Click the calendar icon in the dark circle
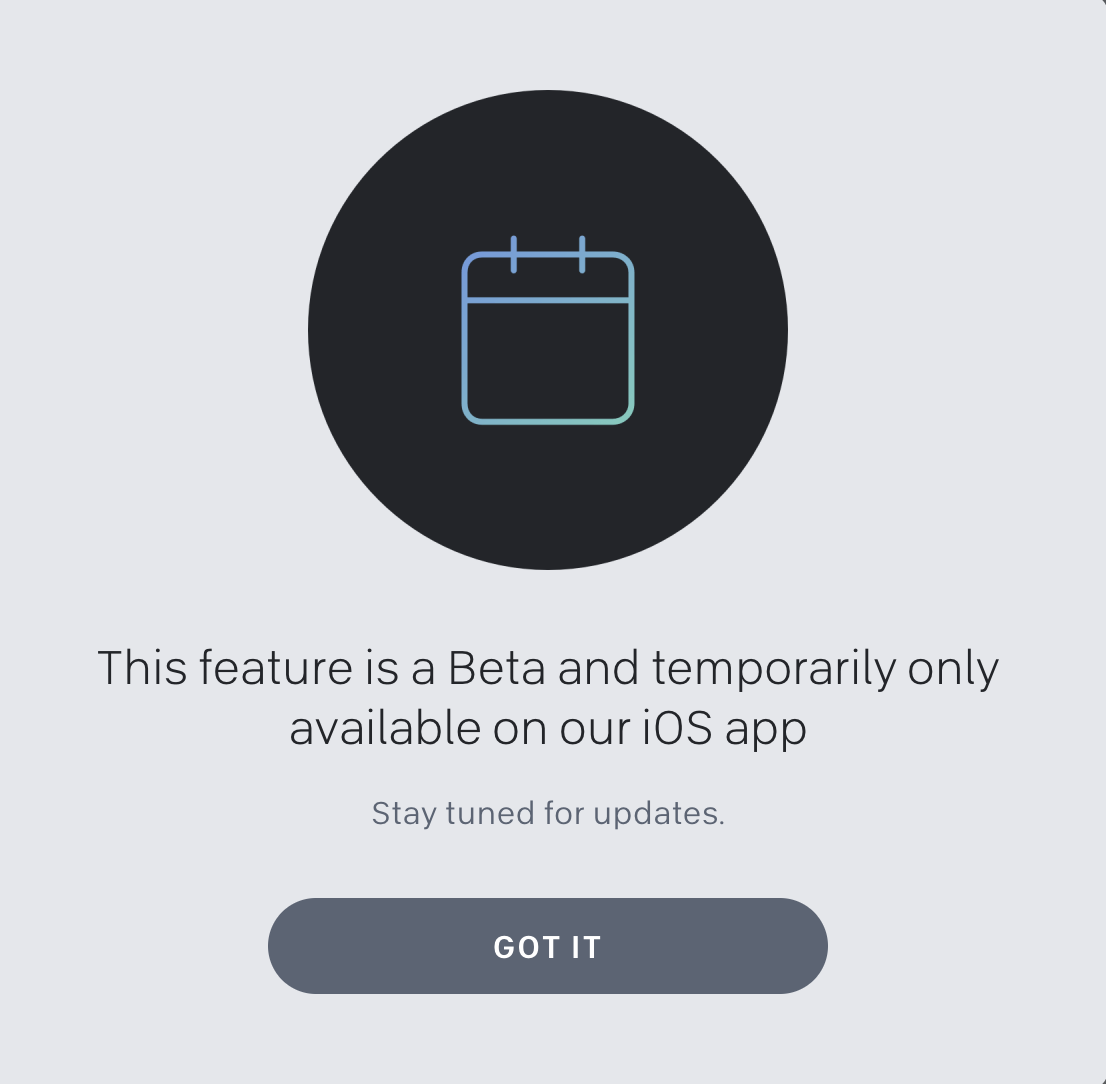 548,330
